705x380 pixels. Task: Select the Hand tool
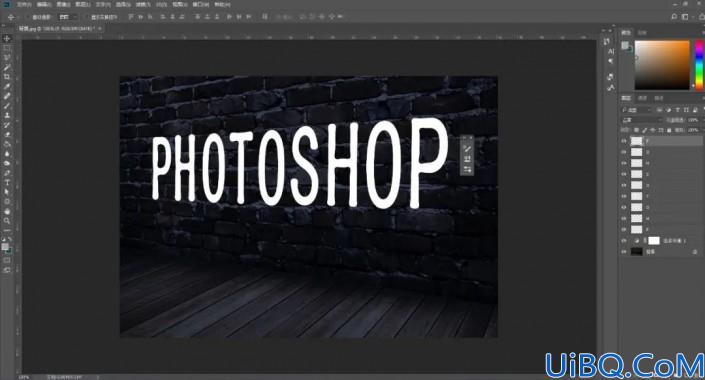tap(7, 211)
